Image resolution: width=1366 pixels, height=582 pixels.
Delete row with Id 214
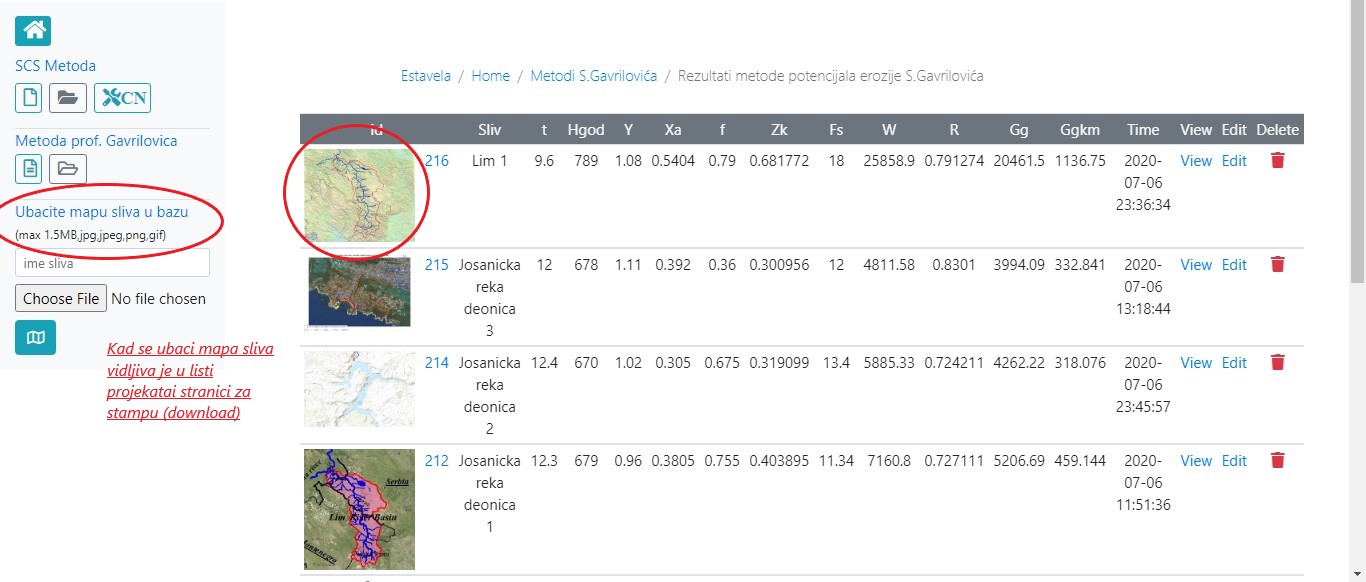(1277, 362)
